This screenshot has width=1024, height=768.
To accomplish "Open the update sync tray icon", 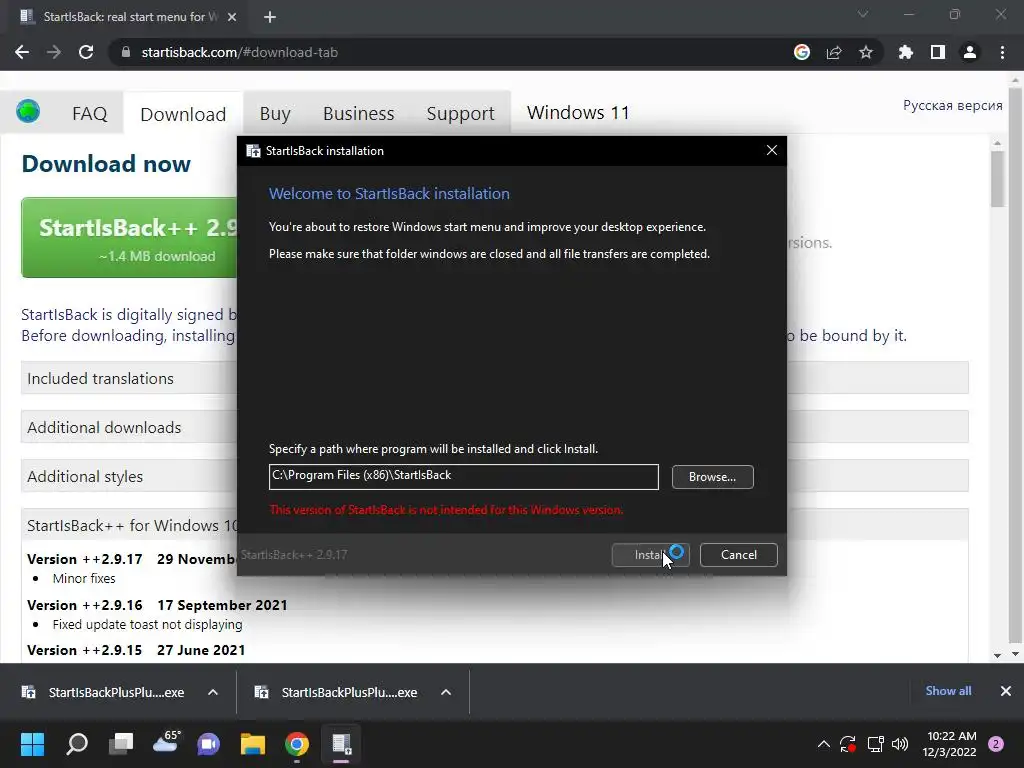I will [x=848, y=744].
